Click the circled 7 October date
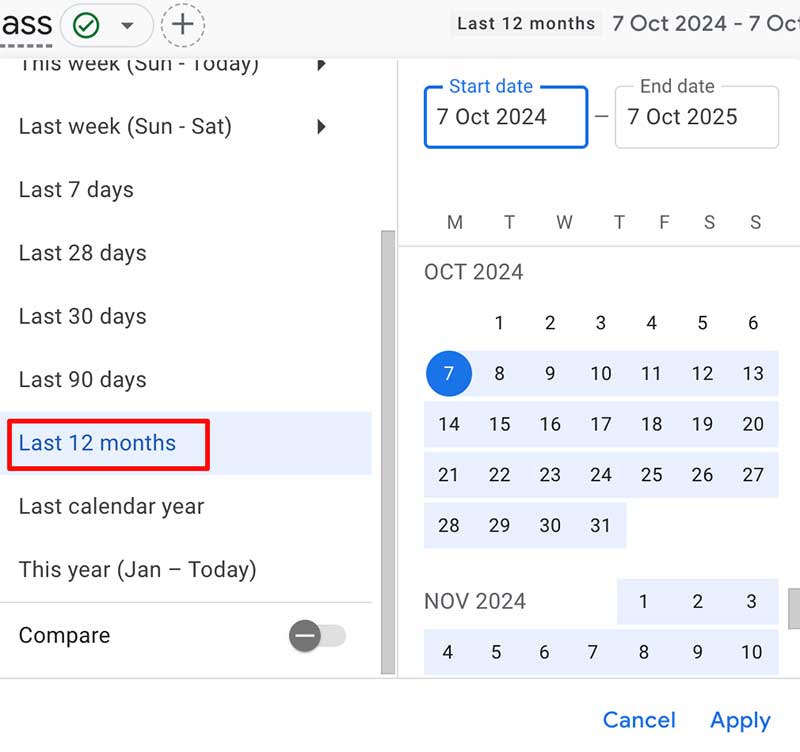Screen dimensions: 800x752 pyautogui.click(x=449, y=373)
